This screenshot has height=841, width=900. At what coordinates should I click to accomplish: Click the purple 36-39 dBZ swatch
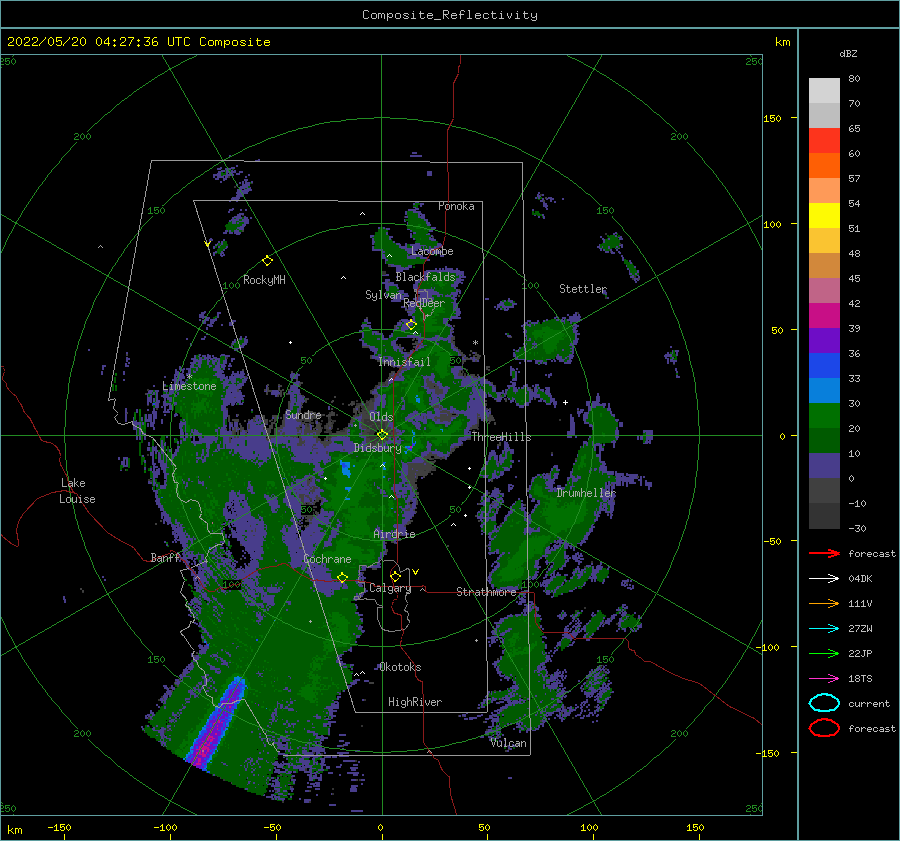(x=824, y=341)
